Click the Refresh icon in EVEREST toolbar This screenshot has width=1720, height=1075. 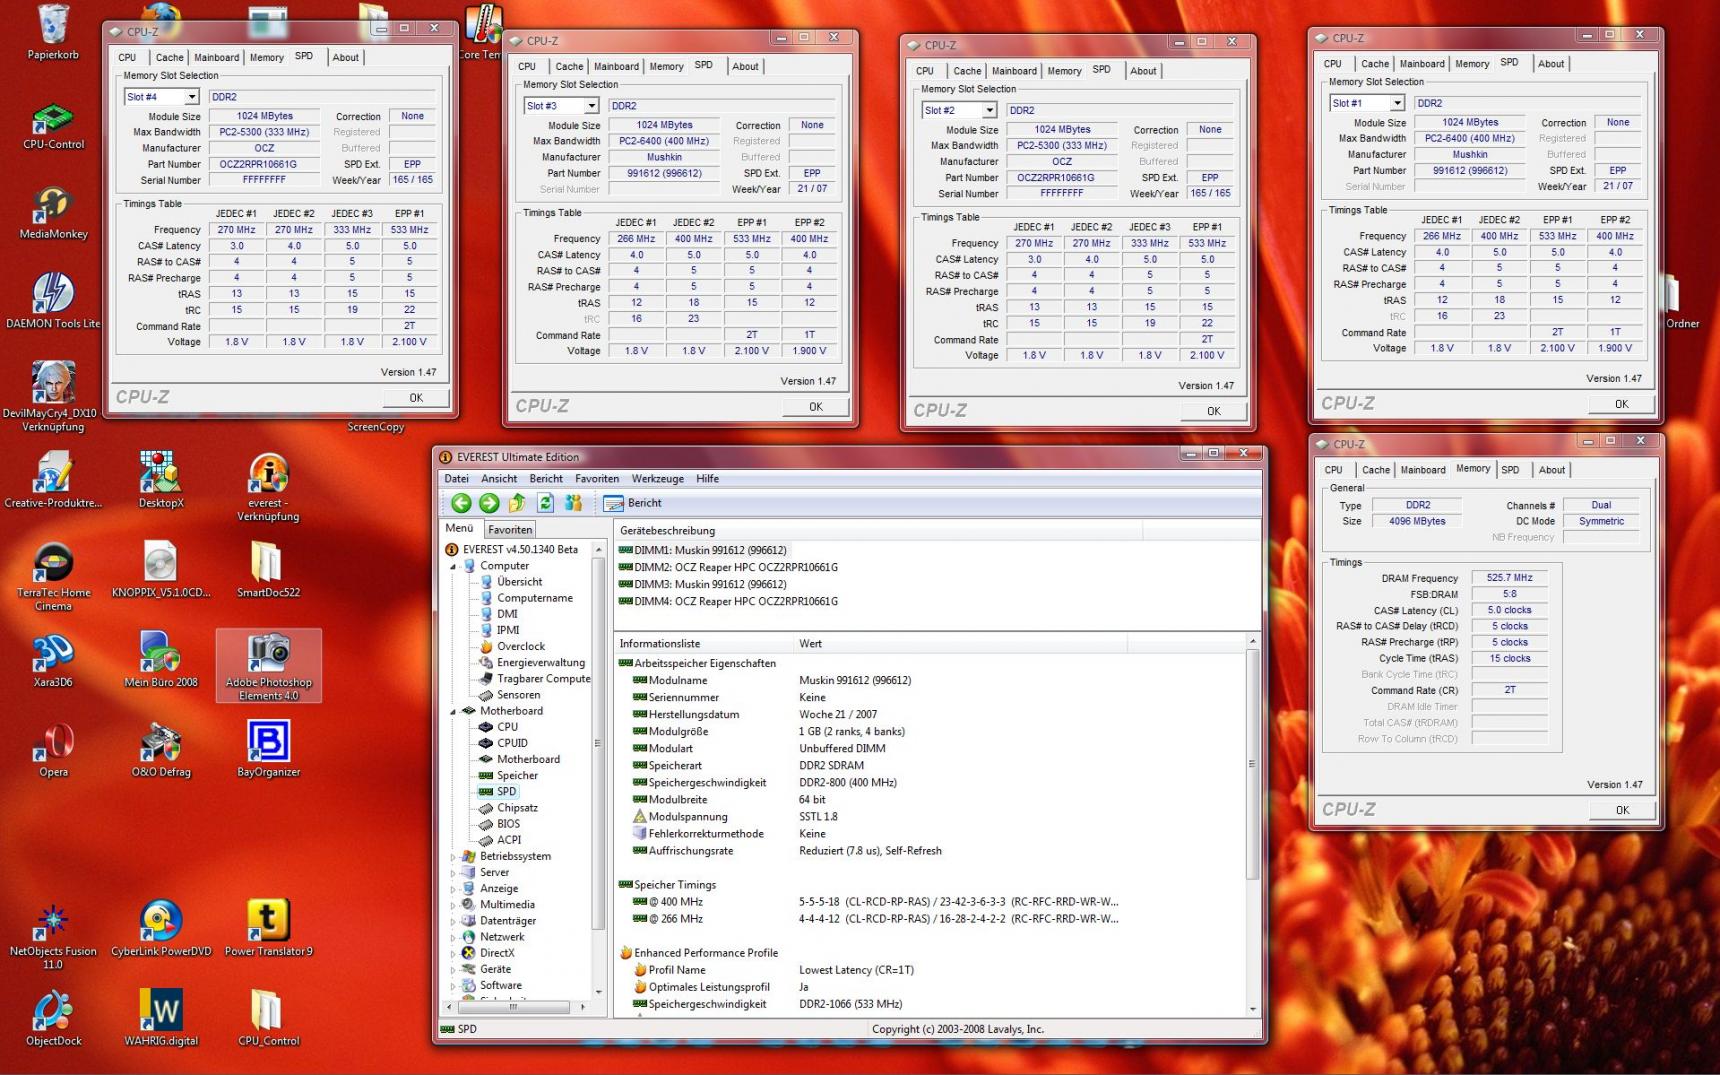click(x=545, y=503)
